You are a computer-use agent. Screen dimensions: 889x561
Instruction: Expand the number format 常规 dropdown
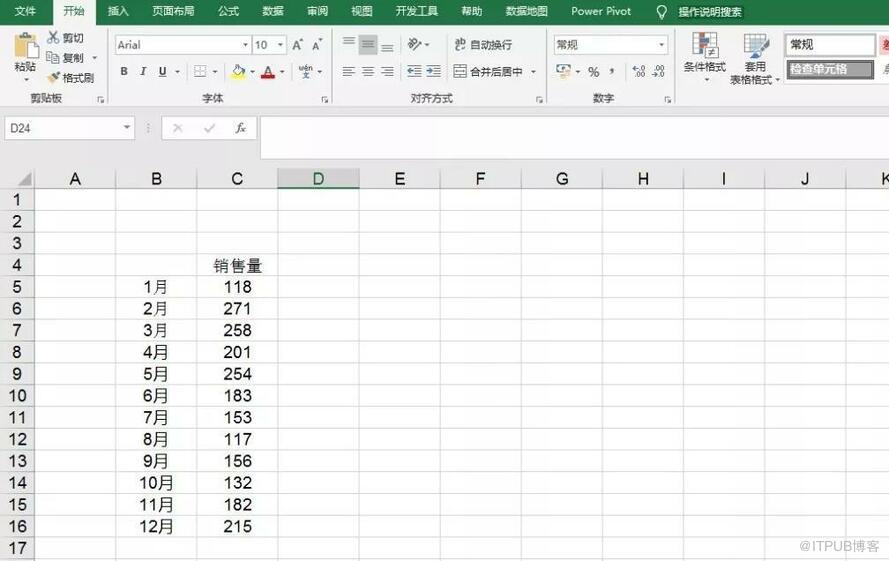tap(661, 45)
